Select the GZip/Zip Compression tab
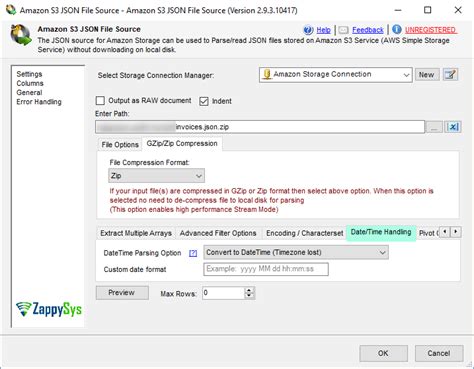Viewport: 474px width, 369px height. click(x=182, y=144)
